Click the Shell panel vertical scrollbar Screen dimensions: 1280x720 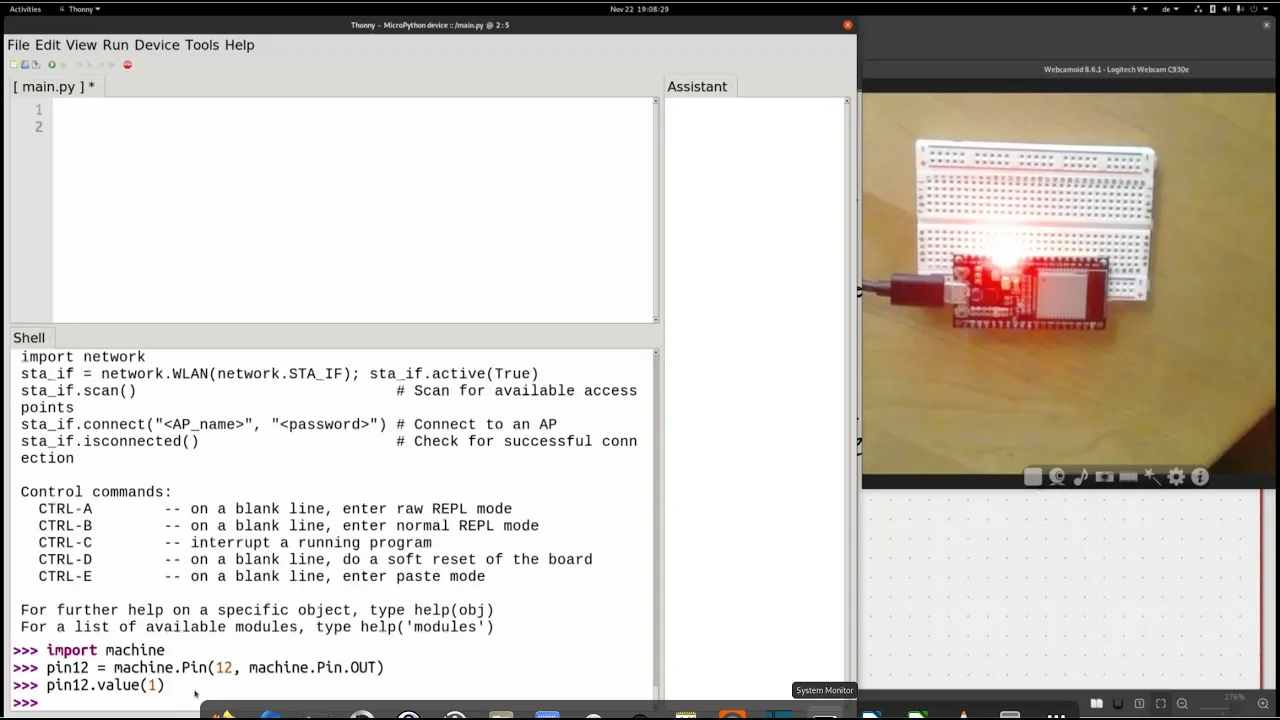pyautogui.click(x=656, y=525)
